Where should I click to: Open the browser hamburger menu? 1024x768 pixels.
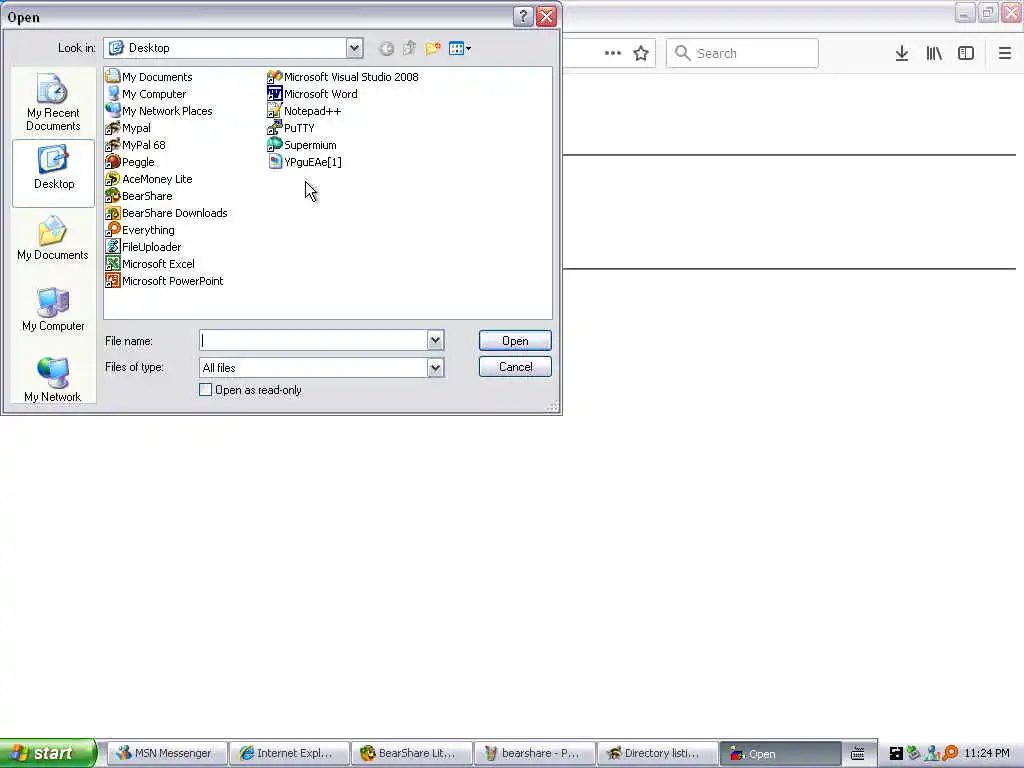point(1004,54)
